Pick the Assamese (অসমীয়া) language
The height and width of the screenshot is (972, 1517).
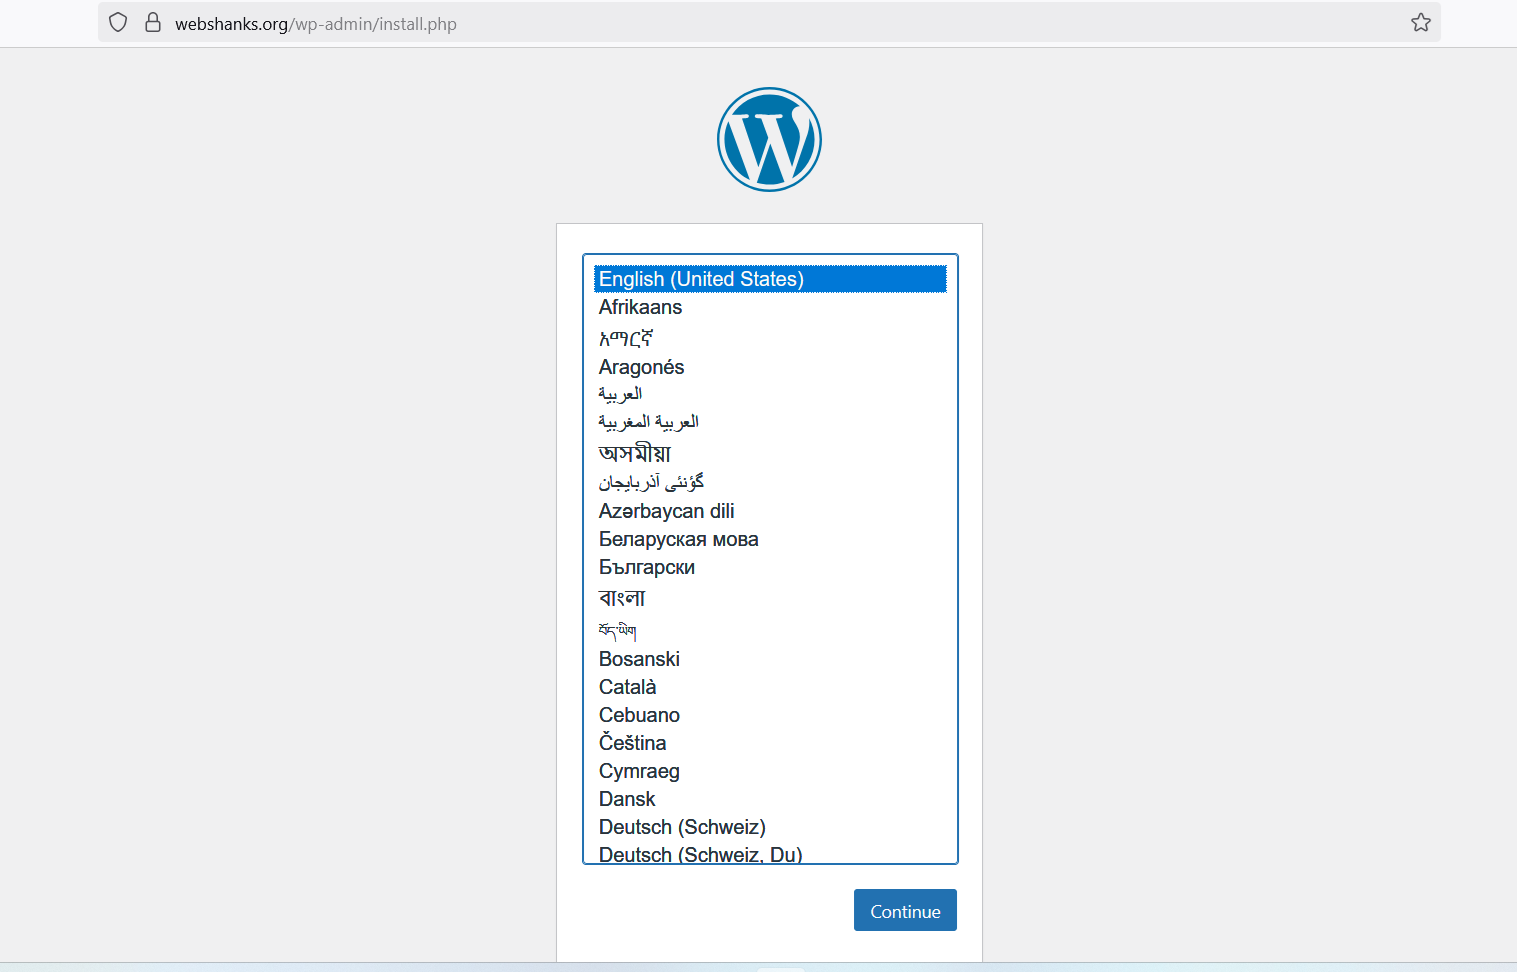[x=770, y=453]
